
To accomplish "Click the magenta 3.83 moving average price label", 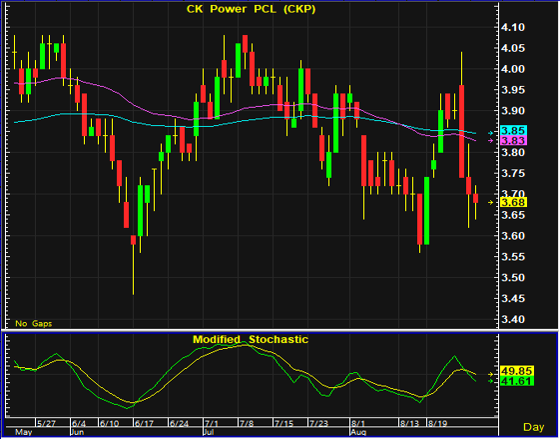I will 513,140.
